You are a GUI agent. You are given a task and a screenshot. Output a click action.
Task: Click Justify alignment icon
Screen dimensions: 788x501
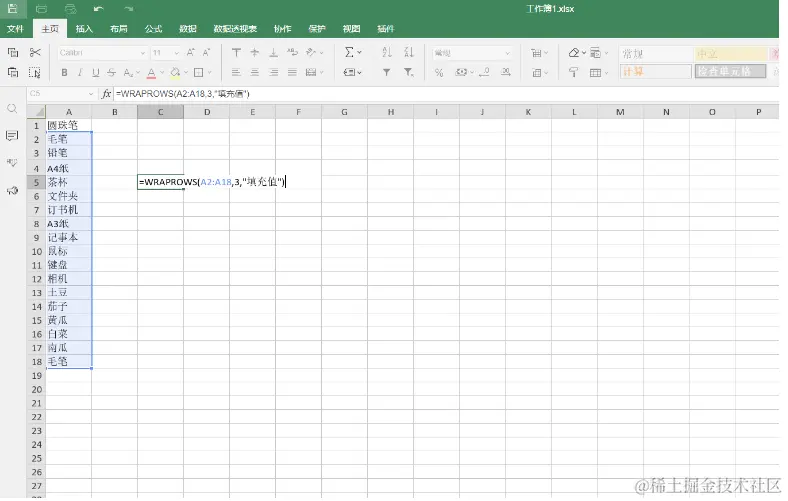[292, 73]
